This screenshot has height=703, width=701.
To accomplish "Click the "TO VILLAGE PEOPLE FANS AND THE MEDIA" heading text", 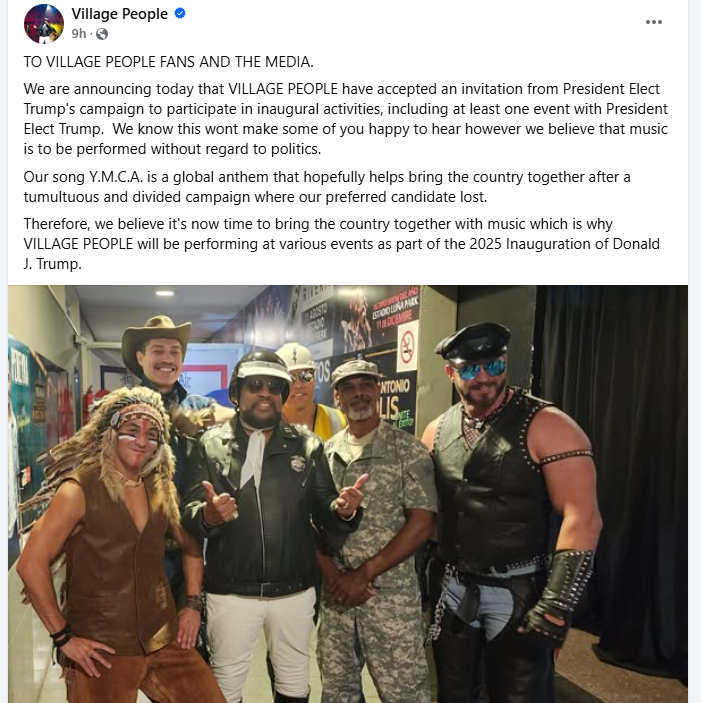I will click(x=169, y=61).
